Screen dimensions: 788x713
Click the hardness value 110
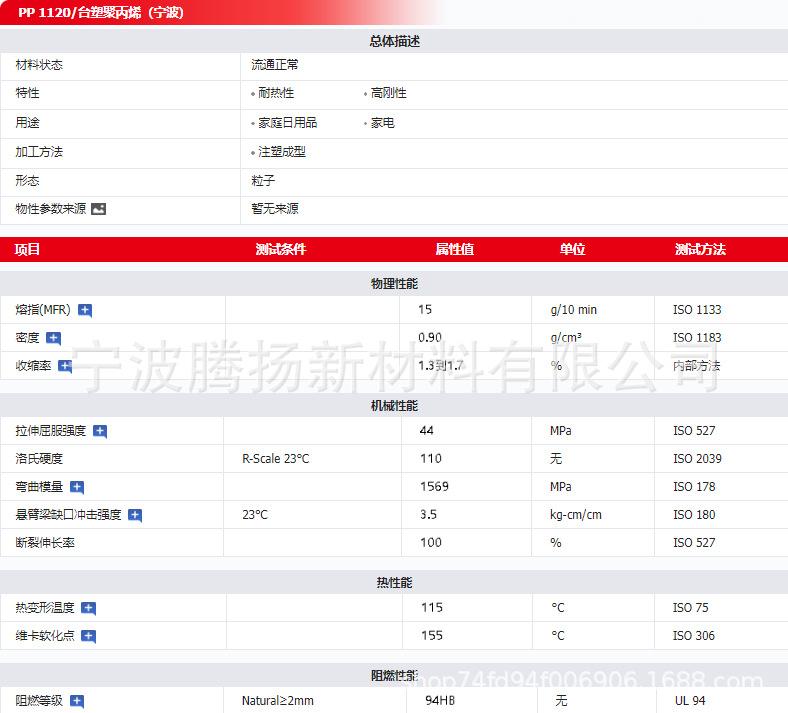click(x=431, y=459)
